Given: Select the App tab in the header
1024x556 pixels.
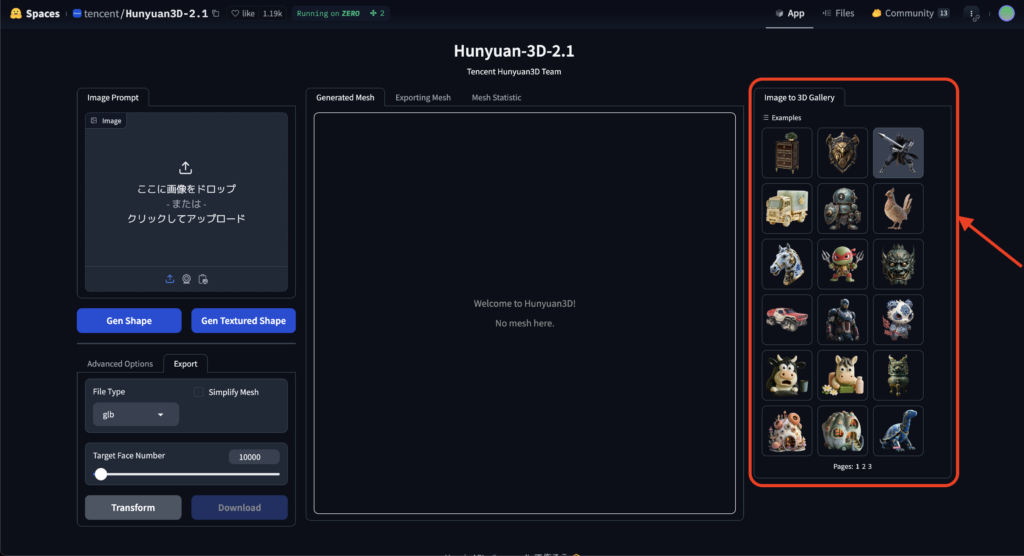Looking at the screenshot, I should tap(790, 13).
